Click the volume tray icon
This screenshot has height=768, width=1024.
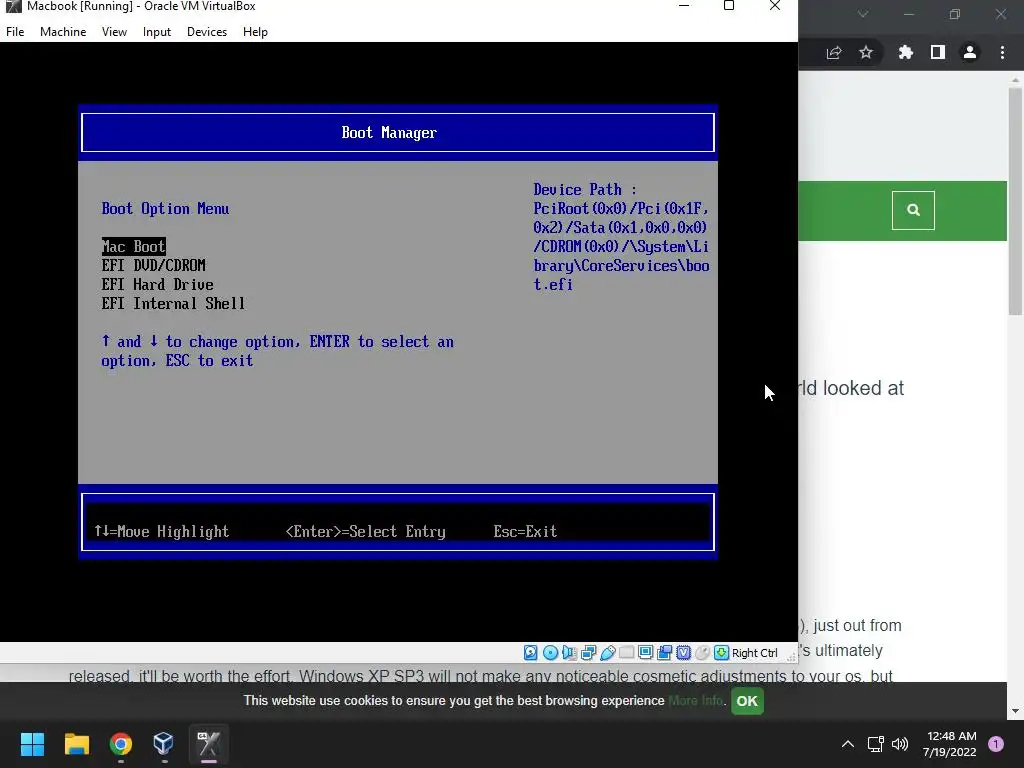click(900, 744)
